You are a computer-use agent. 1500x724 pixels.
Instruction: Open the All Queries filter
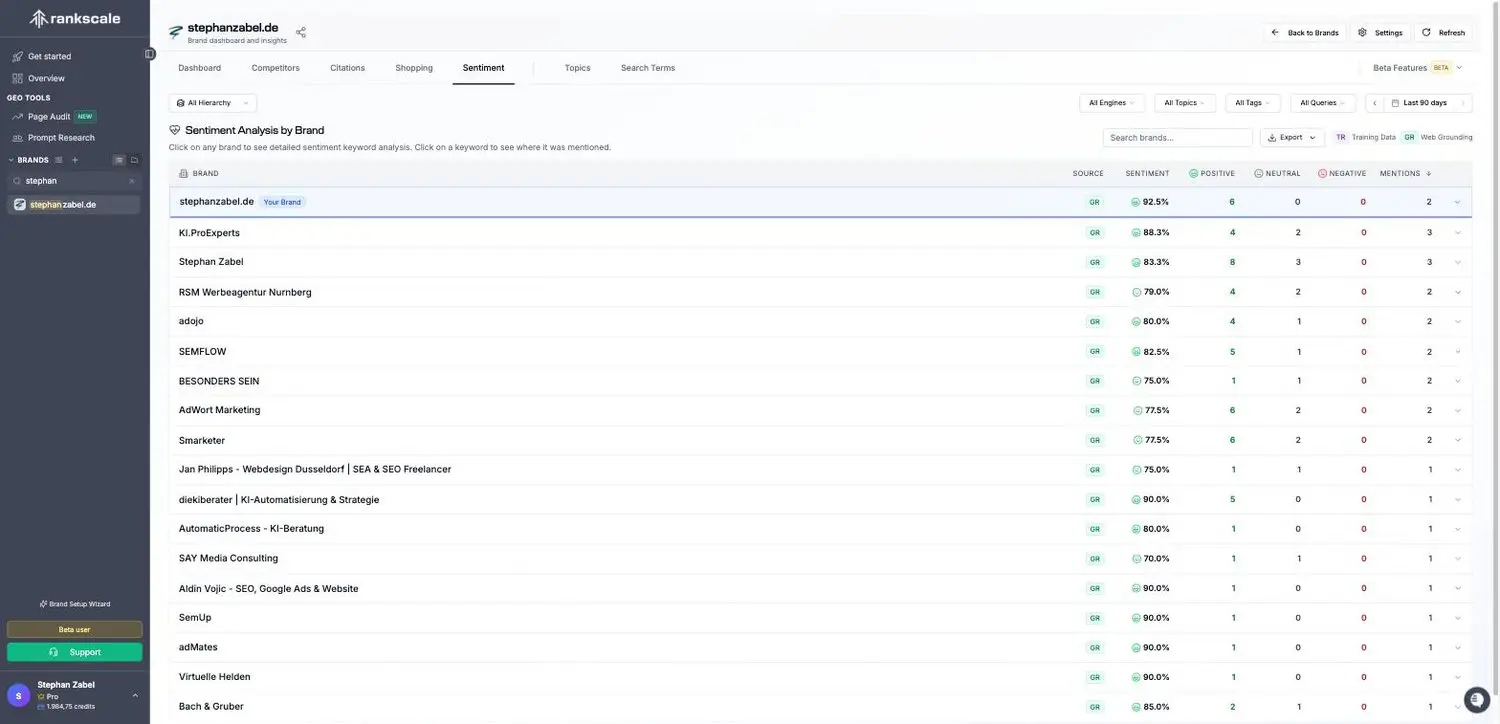(x=1323, y=103)
